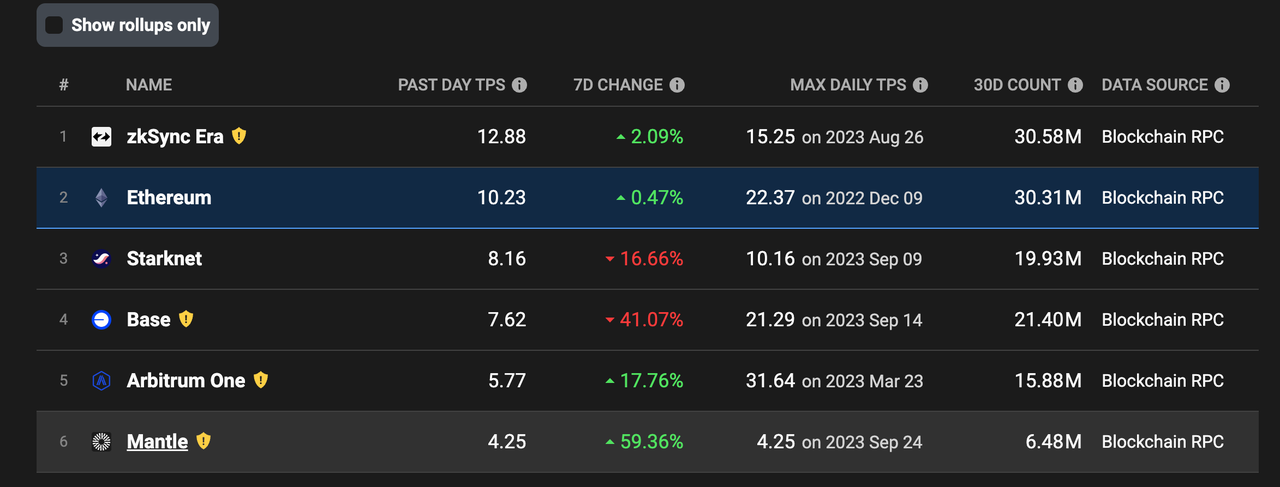
Task: Click the 41.07% decrease for Base
Action: [644, 320]
